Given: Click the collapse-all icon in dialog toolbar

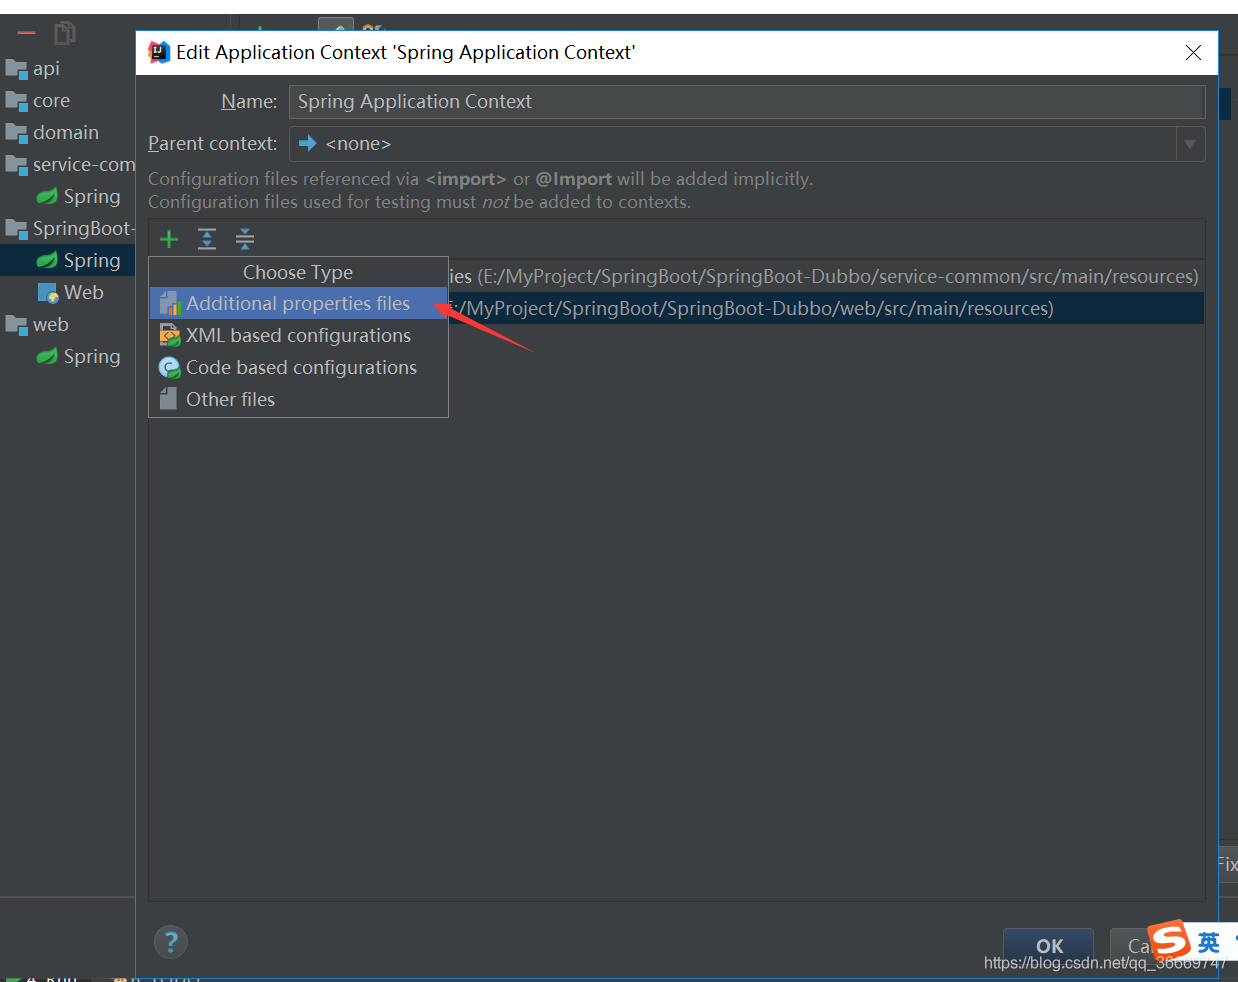Looking at the screenshot, I should click(244, 239).
